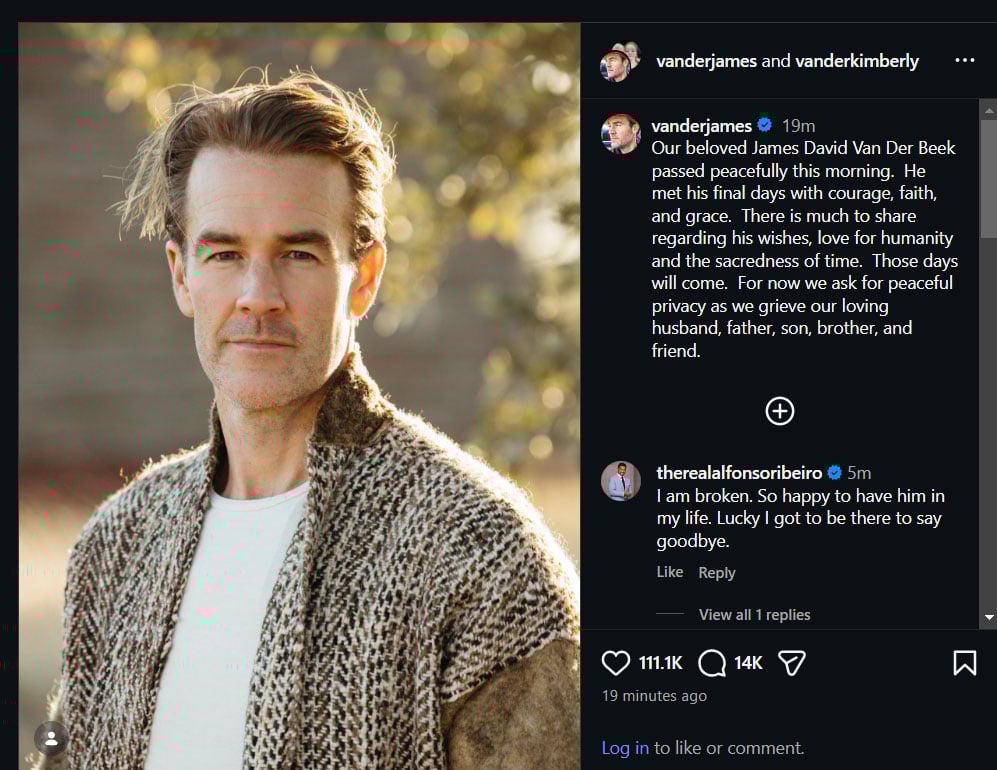Click vanderjames username above the caption
997x770 pixels.
click(701, 125)
